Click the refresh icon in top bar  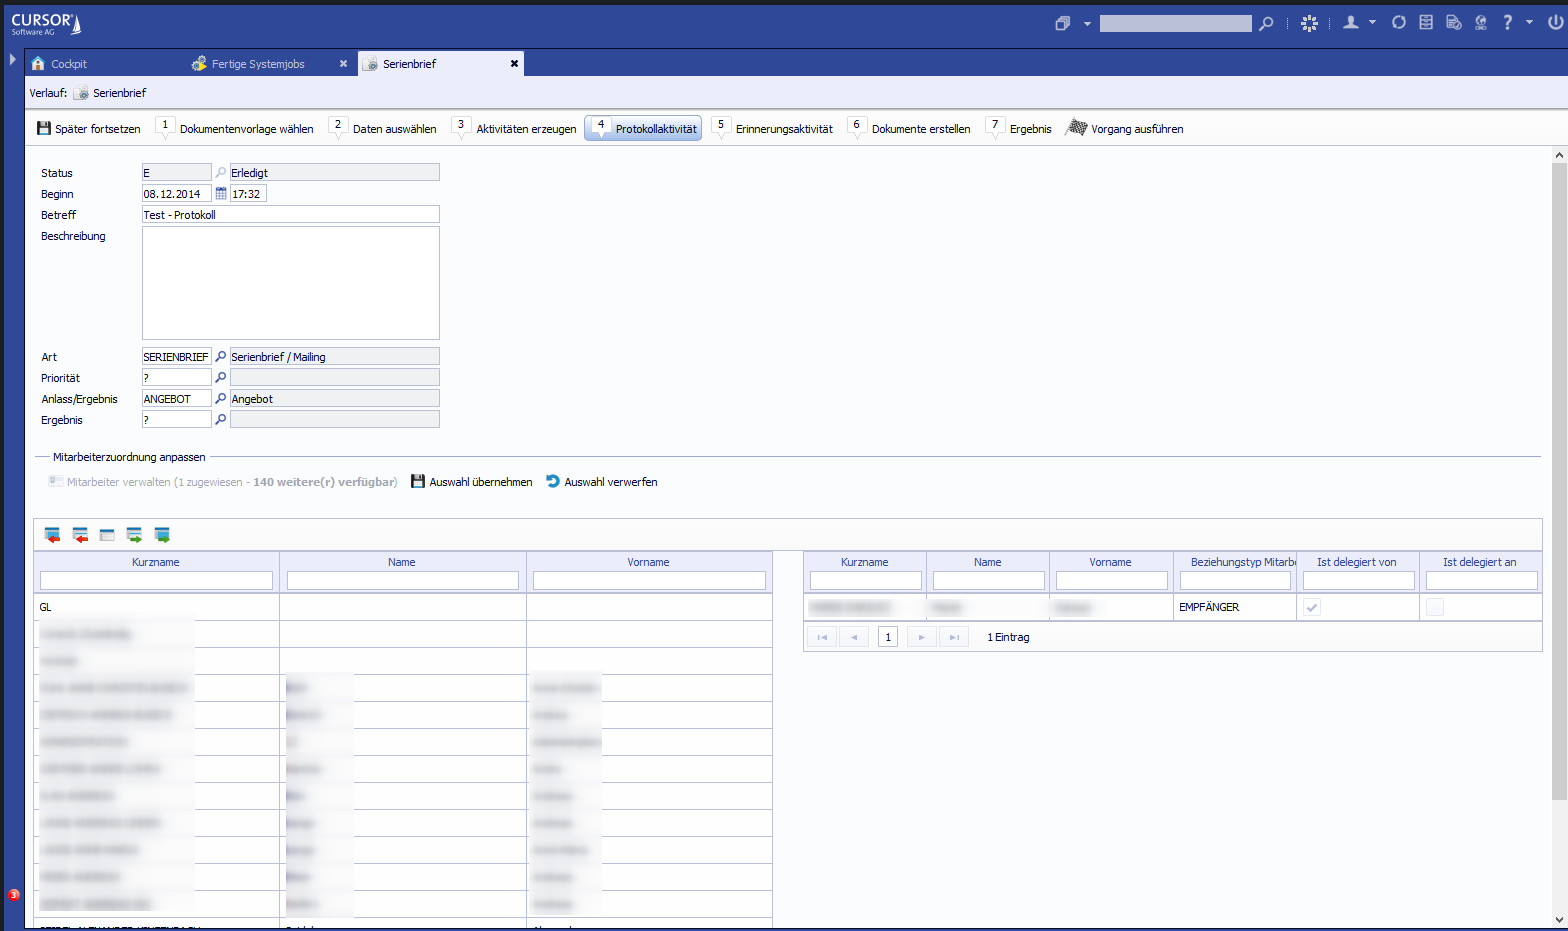click(x=1398, y=22)
